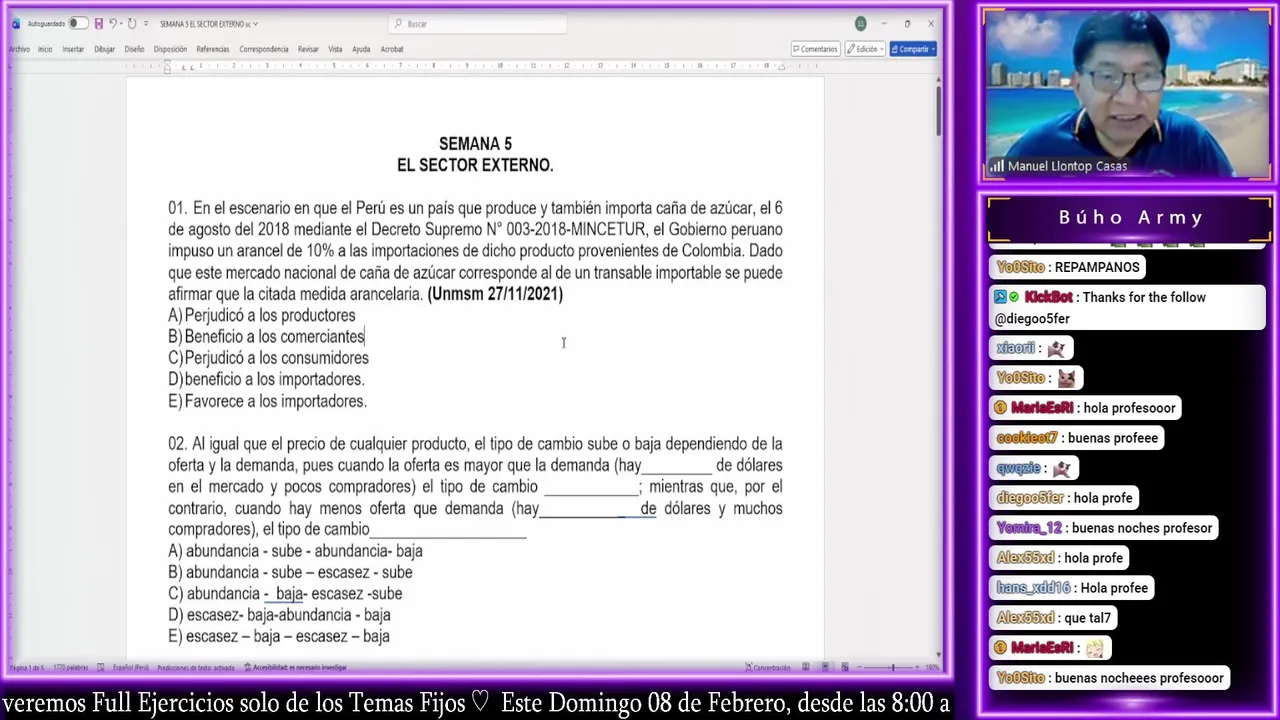Open the Archivo menu

tap(19, 49)
